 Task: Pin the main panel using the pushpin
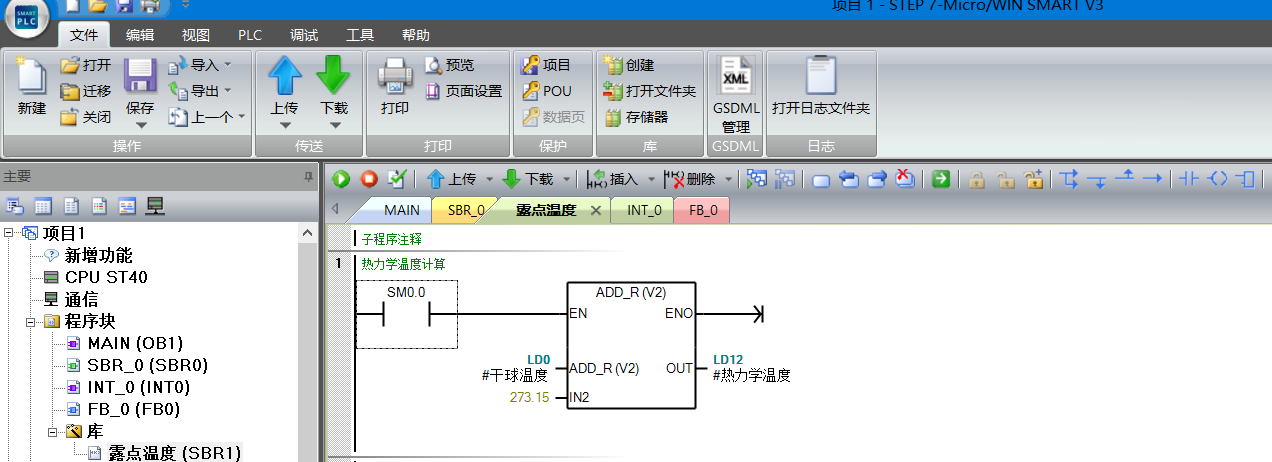(x=309, y=176)
